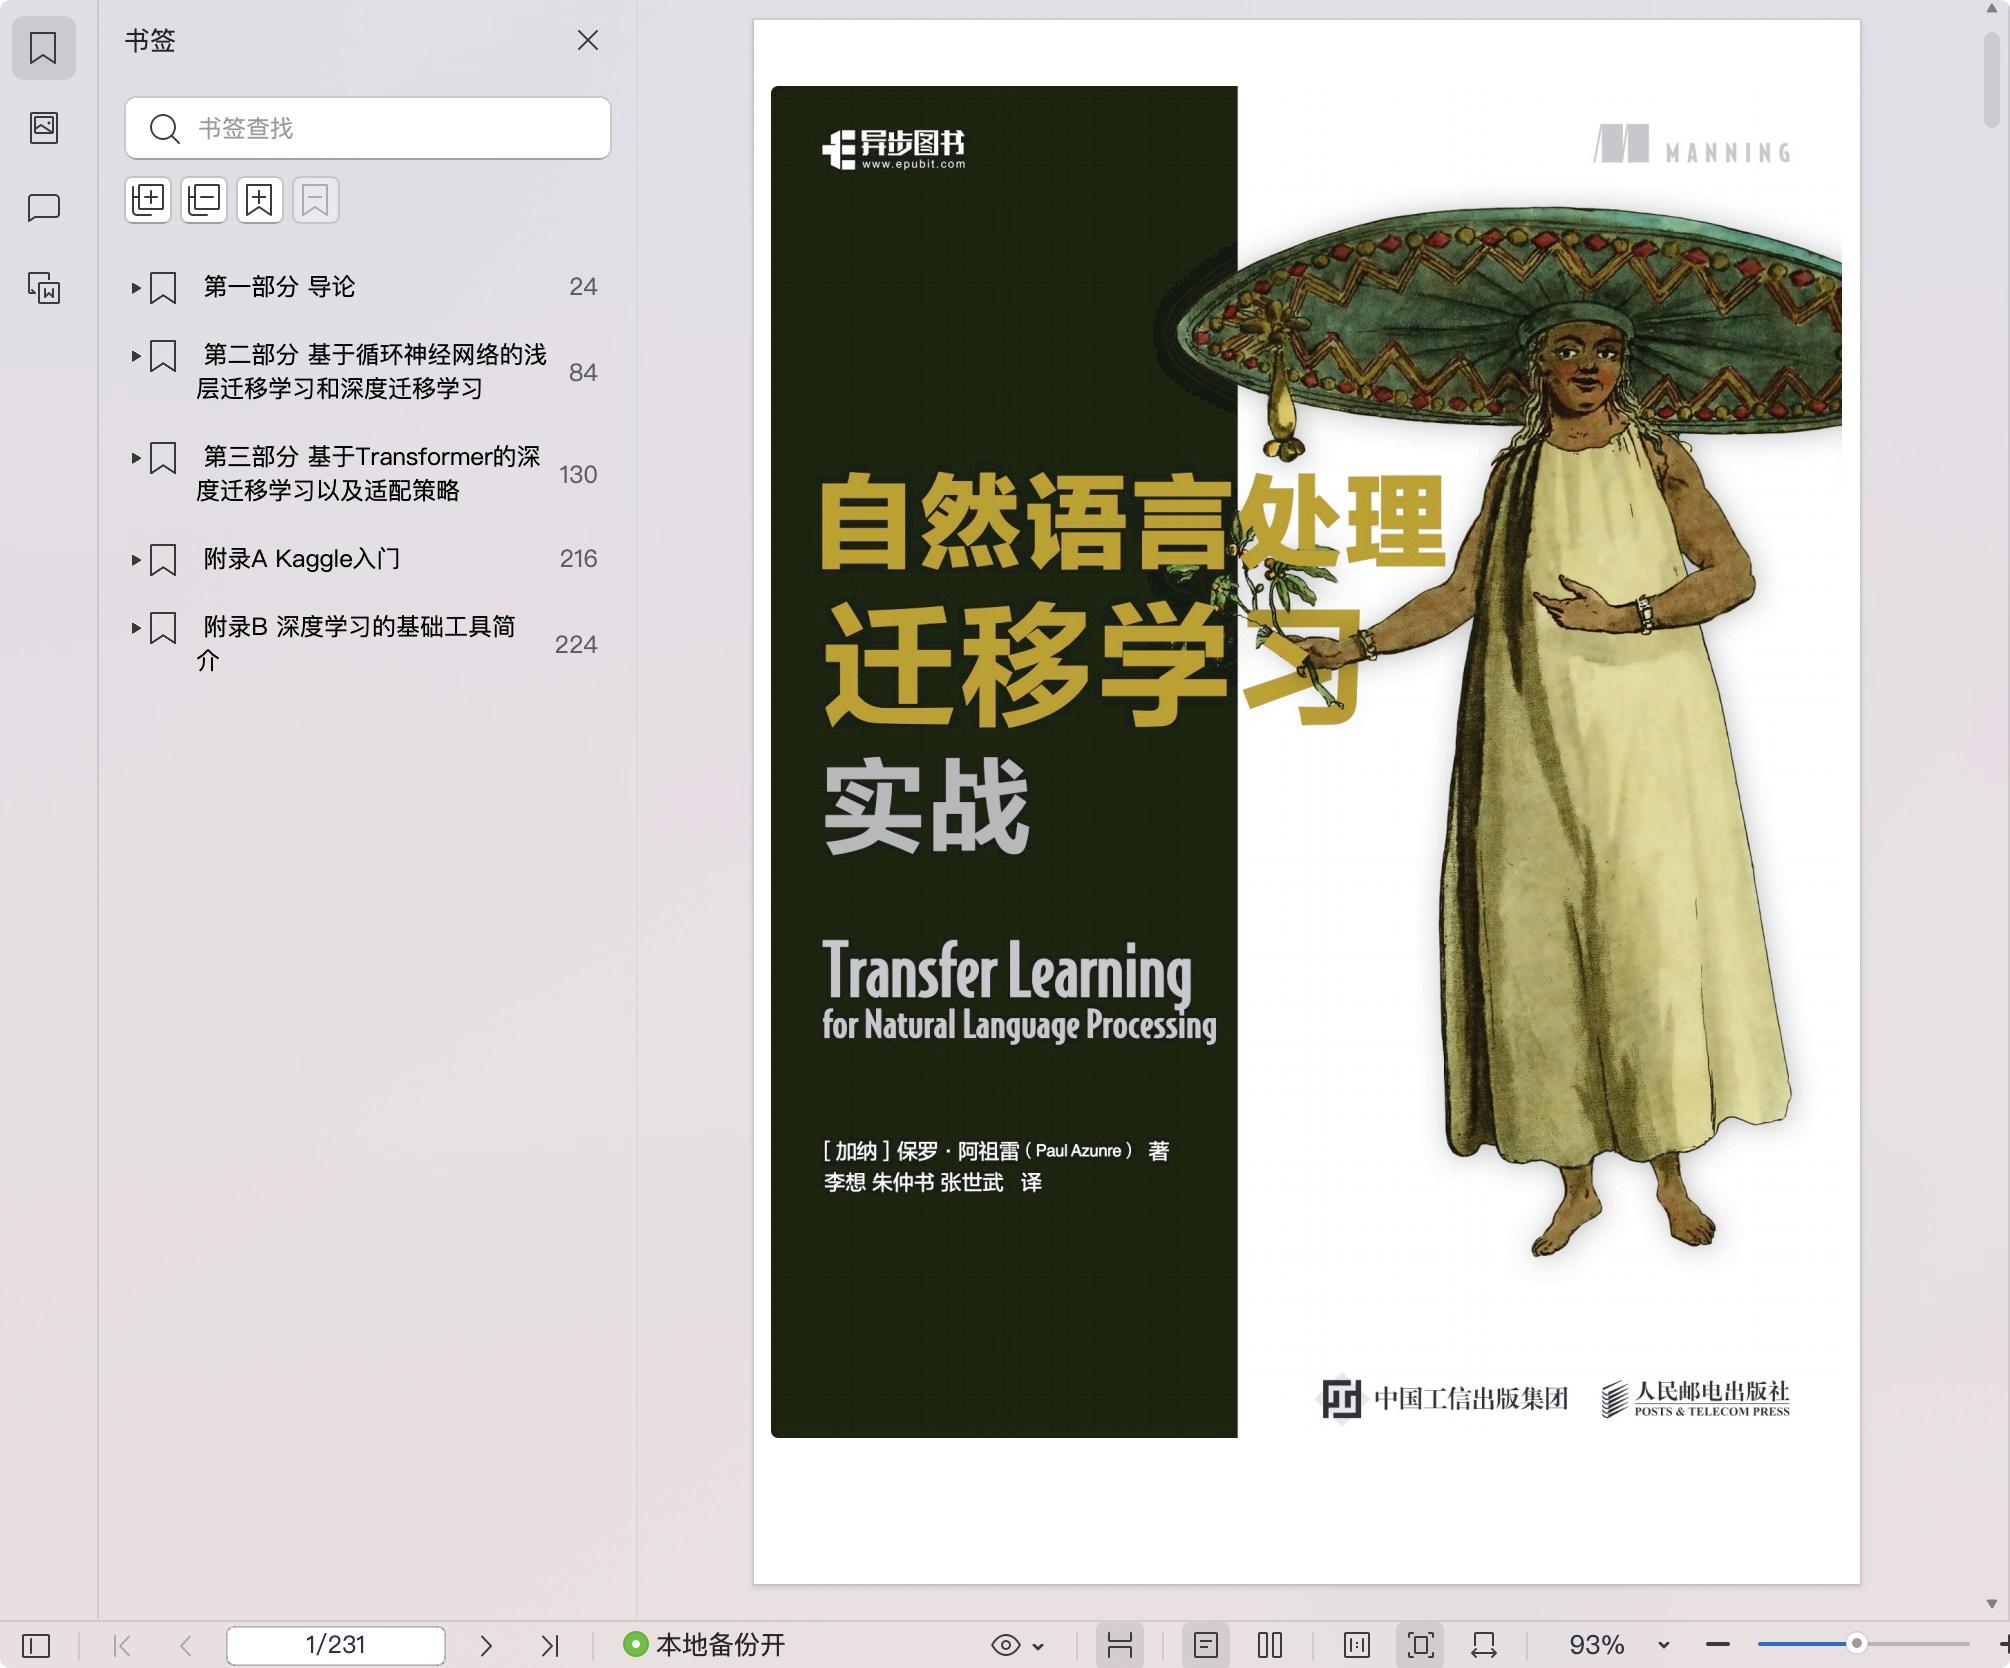Add a new bookmark icon
This screenshot has width=2010, height=1668.
click(260, 200)
